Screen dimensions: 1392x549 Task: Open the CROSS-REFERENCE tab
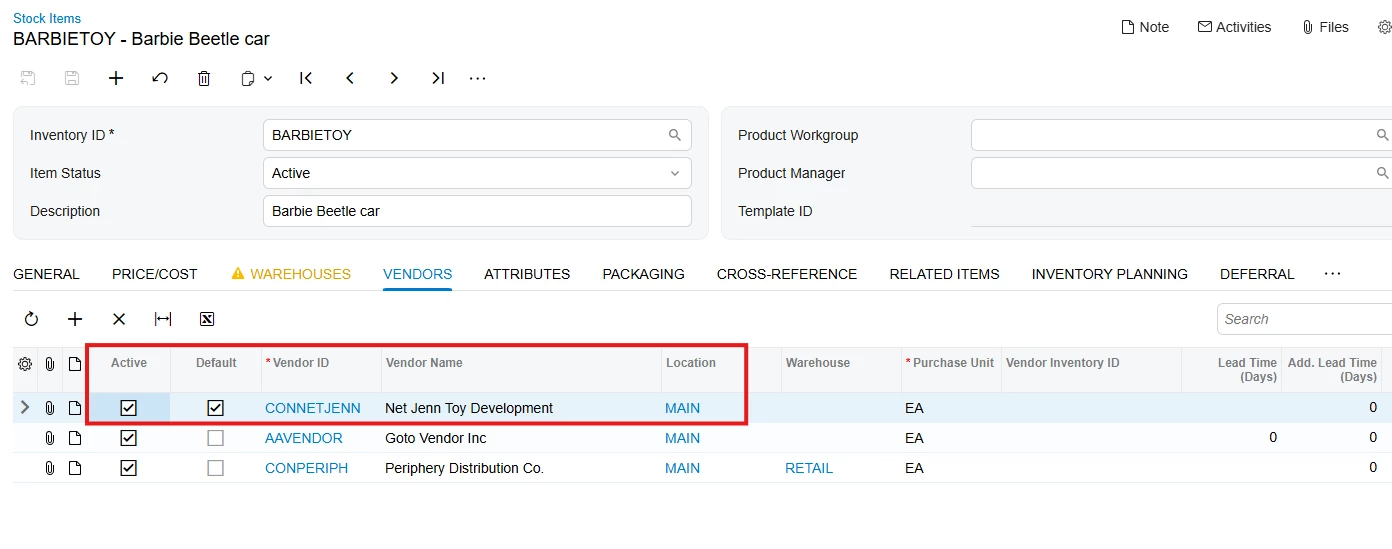click(x=787, y=274)
